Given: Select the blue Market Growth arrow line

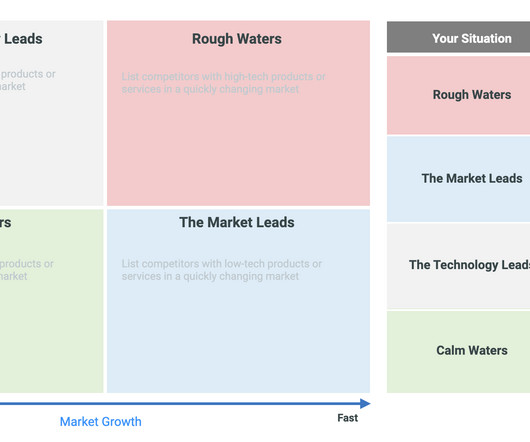Looking at the screenshot, I should [180, 403].
